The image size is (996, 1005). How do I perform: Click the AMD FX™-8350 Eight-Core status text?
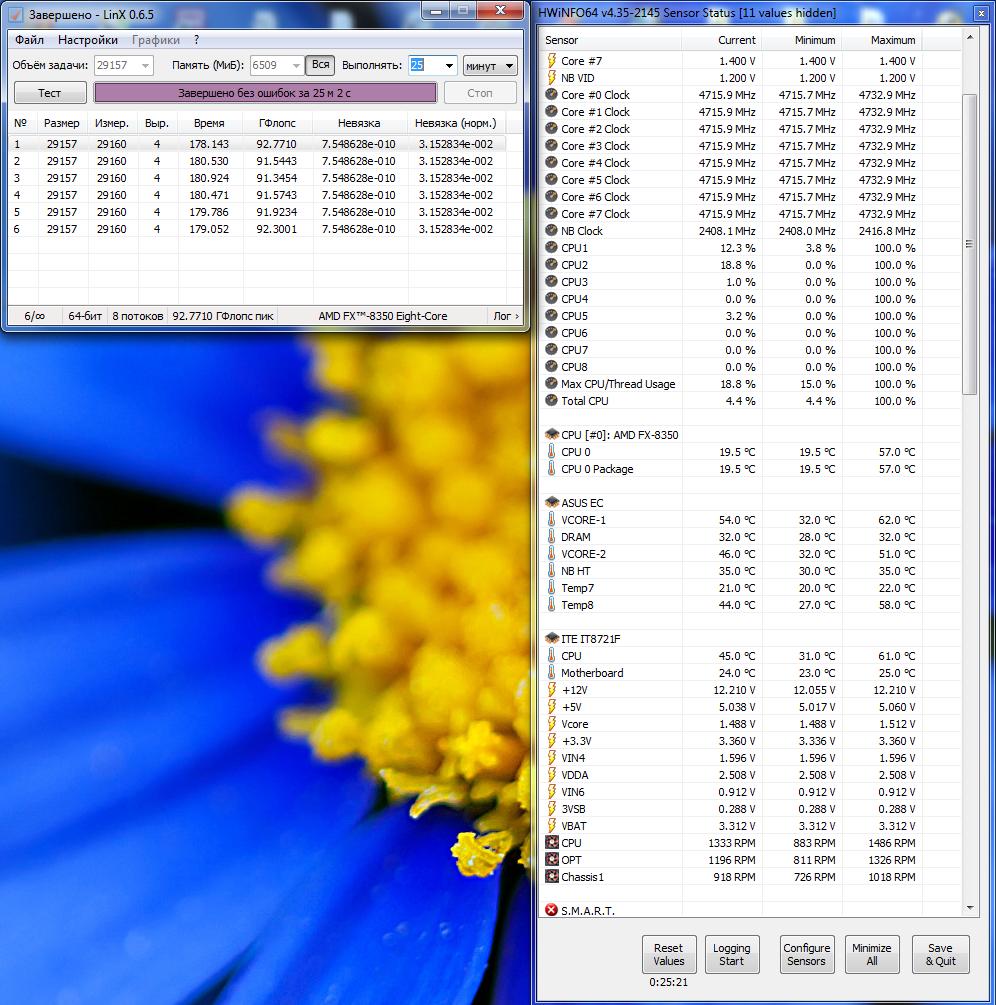click(383, 316)
